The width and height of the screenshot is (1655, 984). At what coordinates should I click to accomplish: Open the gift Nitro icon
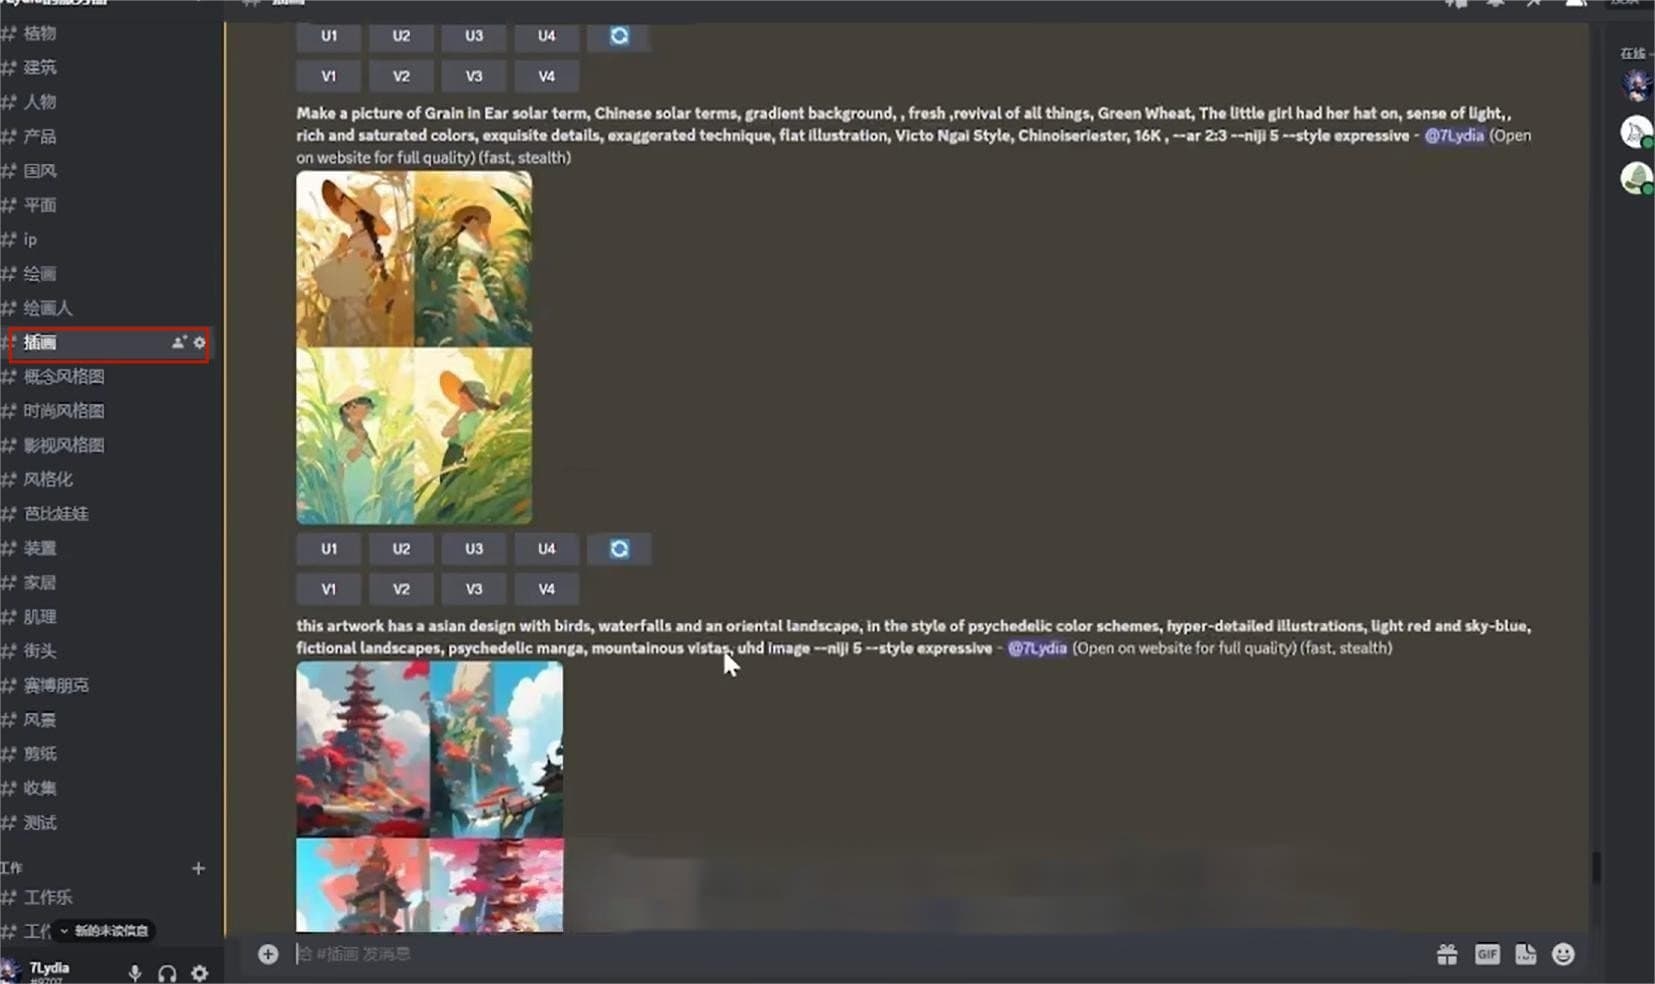[1447, 954]
